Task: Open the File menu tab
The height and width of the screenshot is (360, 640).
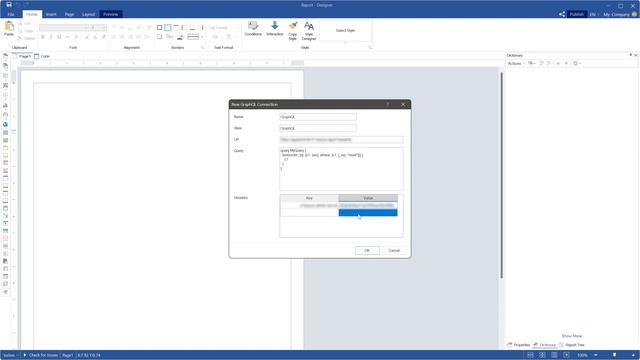Action: click(11, 14)
